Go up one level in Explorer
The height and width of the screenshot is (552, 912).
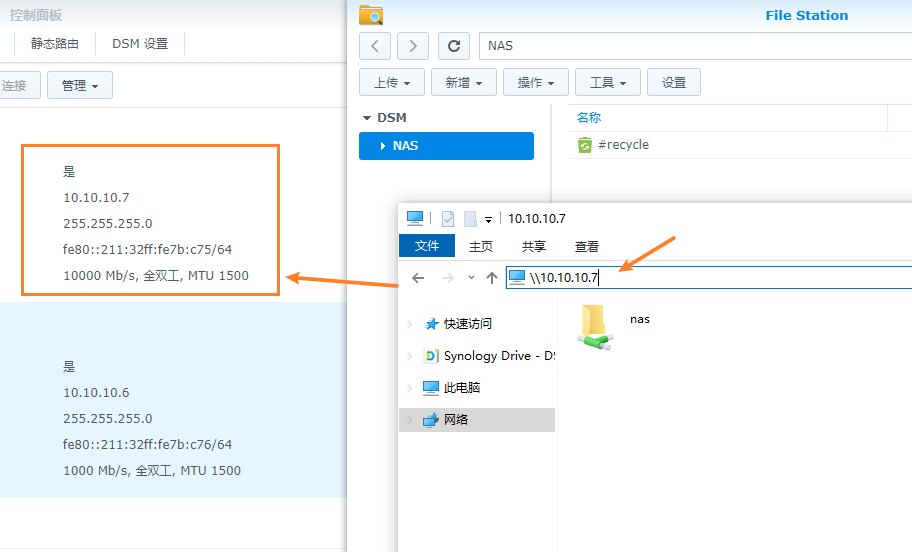click(492, 278)
